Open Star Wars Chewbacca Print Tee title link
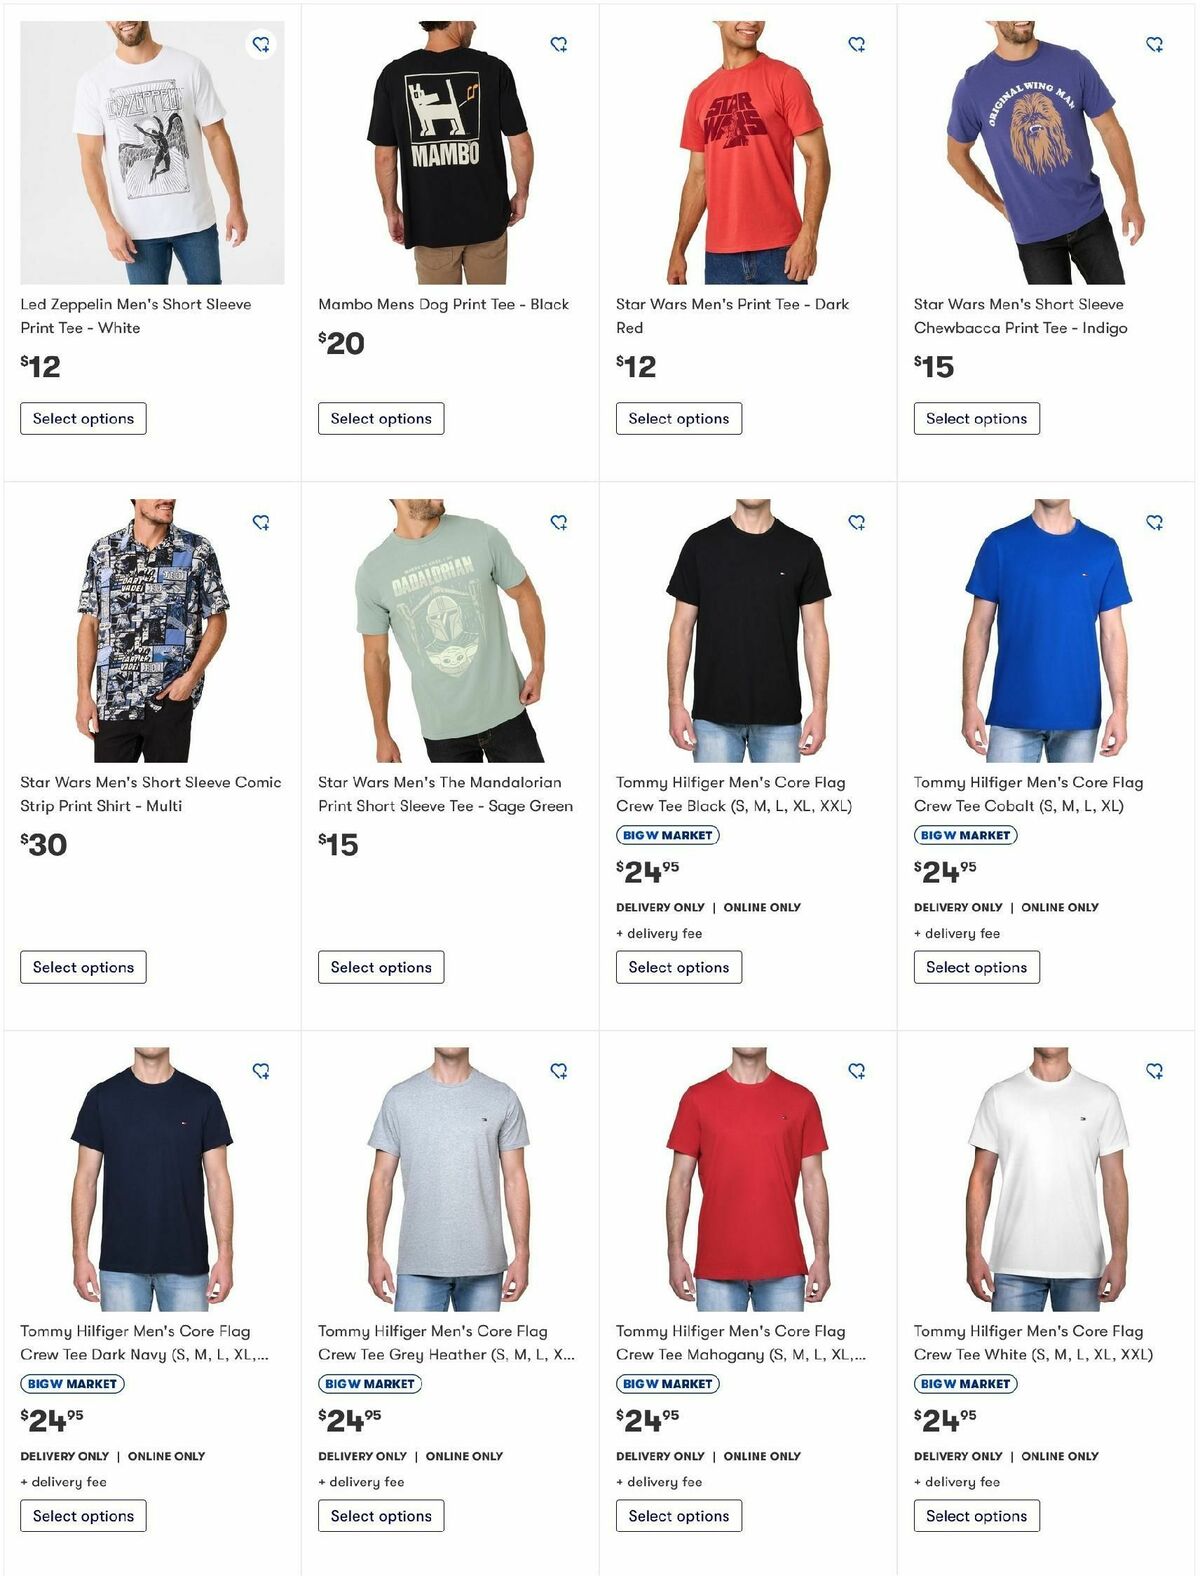The image size is (1200, 1576). [x=1020, y=316]
